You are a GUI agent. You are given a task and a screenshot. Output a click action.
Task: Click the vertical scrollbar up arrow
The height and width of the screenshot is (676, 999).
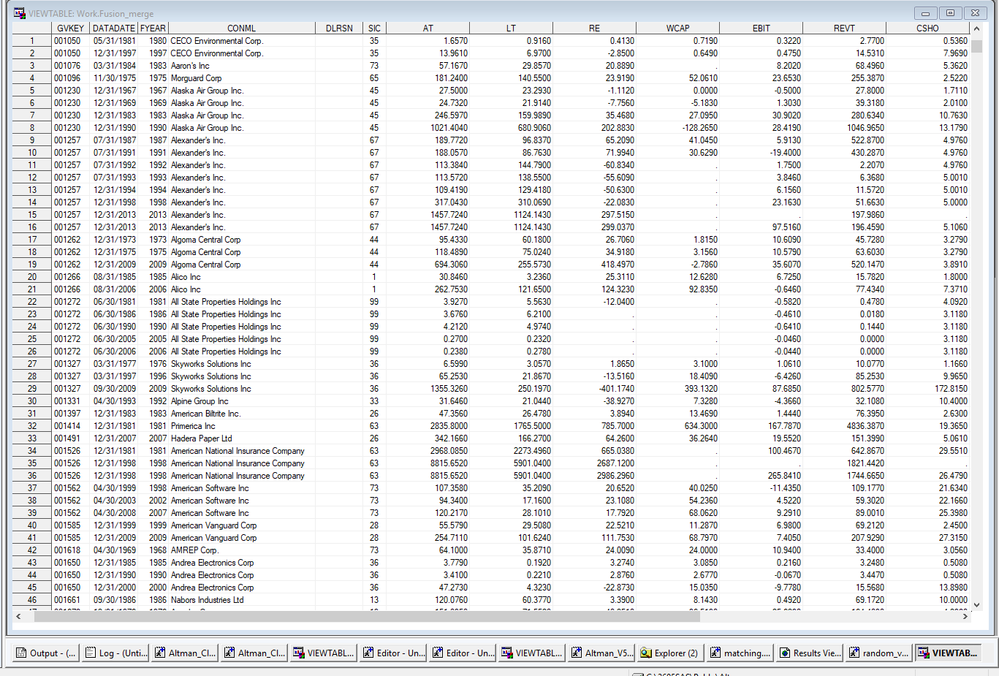tap(976, 29)
